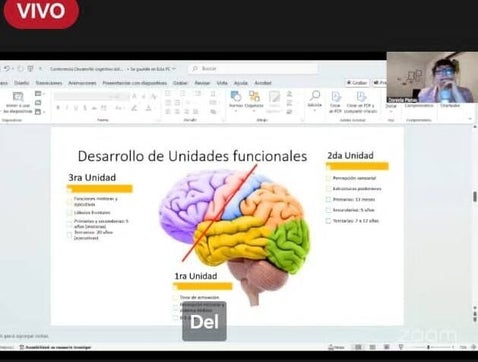478x362 pixels.
Task: Click the Buscar search field
Action: coord(253,69)
